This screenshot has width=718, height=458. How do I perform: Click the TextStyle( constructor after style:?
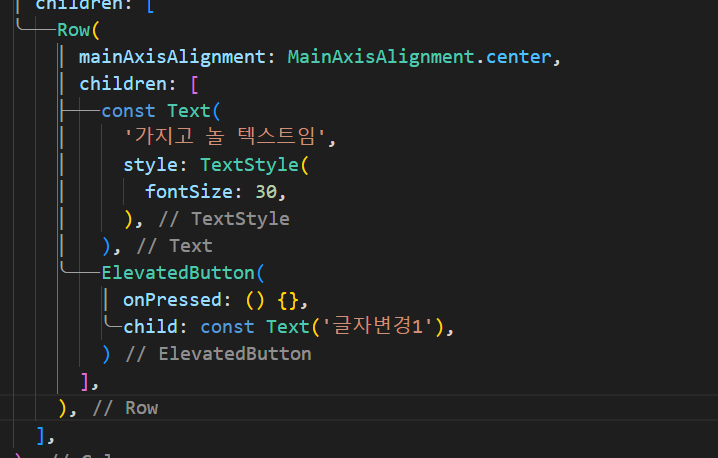[x=250, y=165]
